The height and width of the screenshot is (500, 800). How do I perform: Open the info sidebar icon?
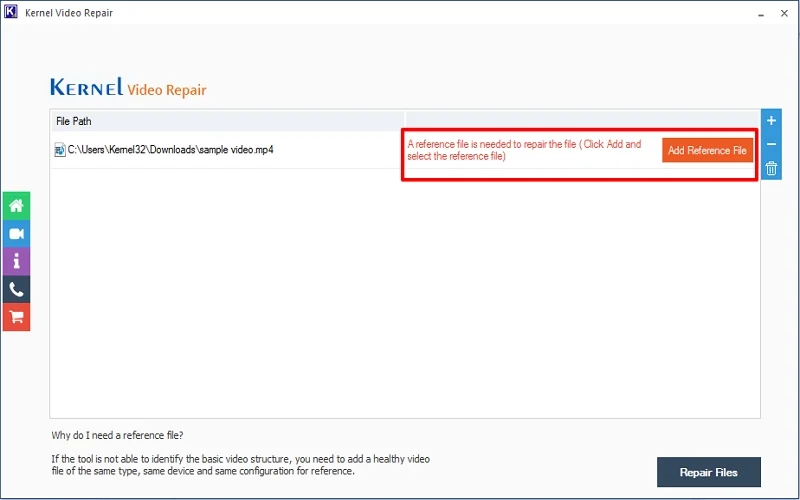coord(16,262)
